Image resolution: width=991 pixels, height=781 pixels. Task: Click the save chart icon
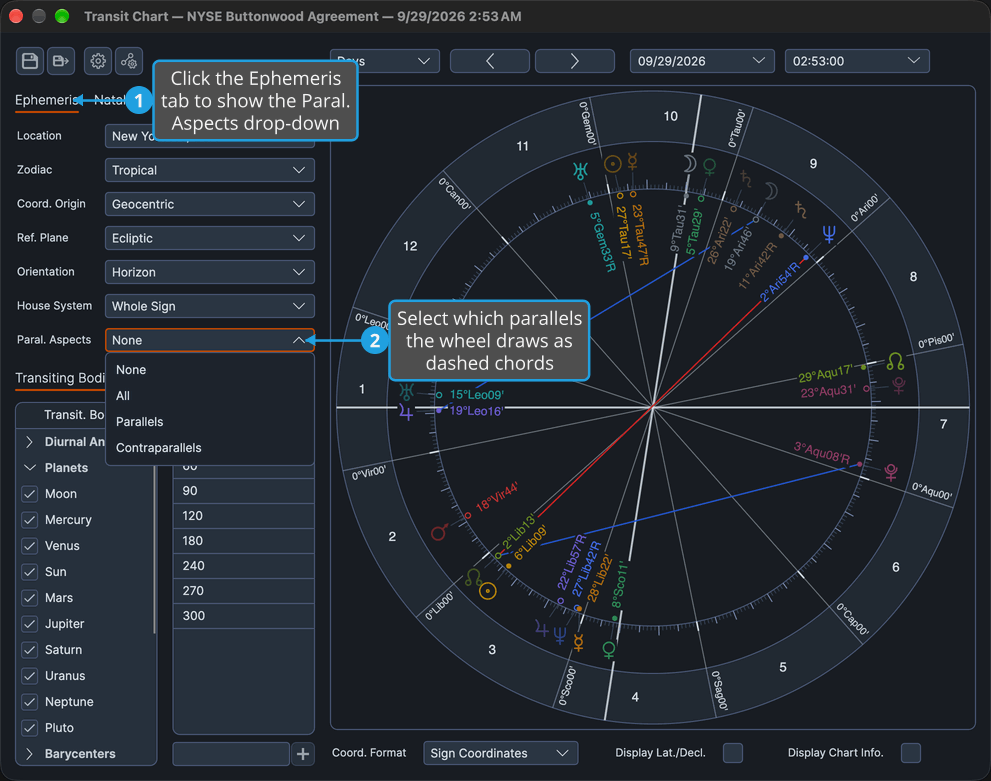point(30,61)
